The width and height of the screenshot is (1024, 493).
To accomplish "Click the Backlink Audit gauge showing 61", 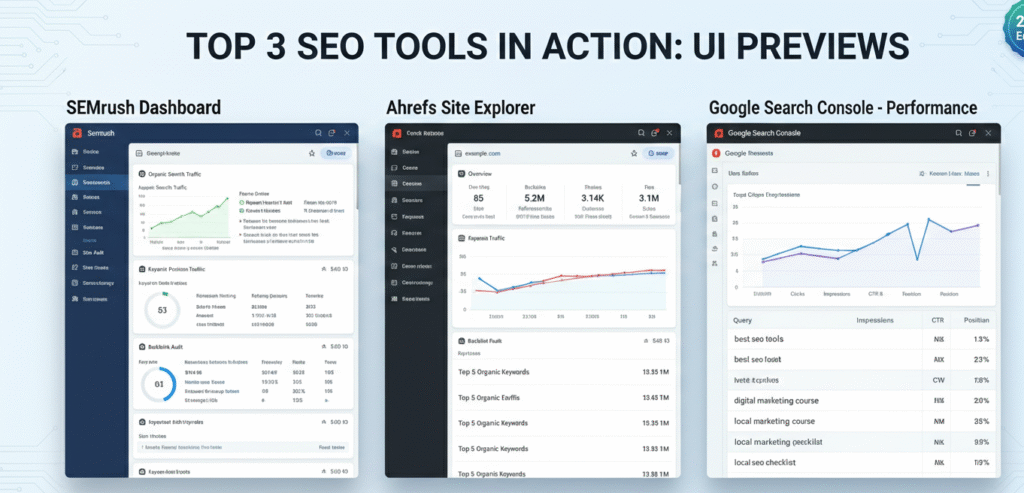I will 159,384.
